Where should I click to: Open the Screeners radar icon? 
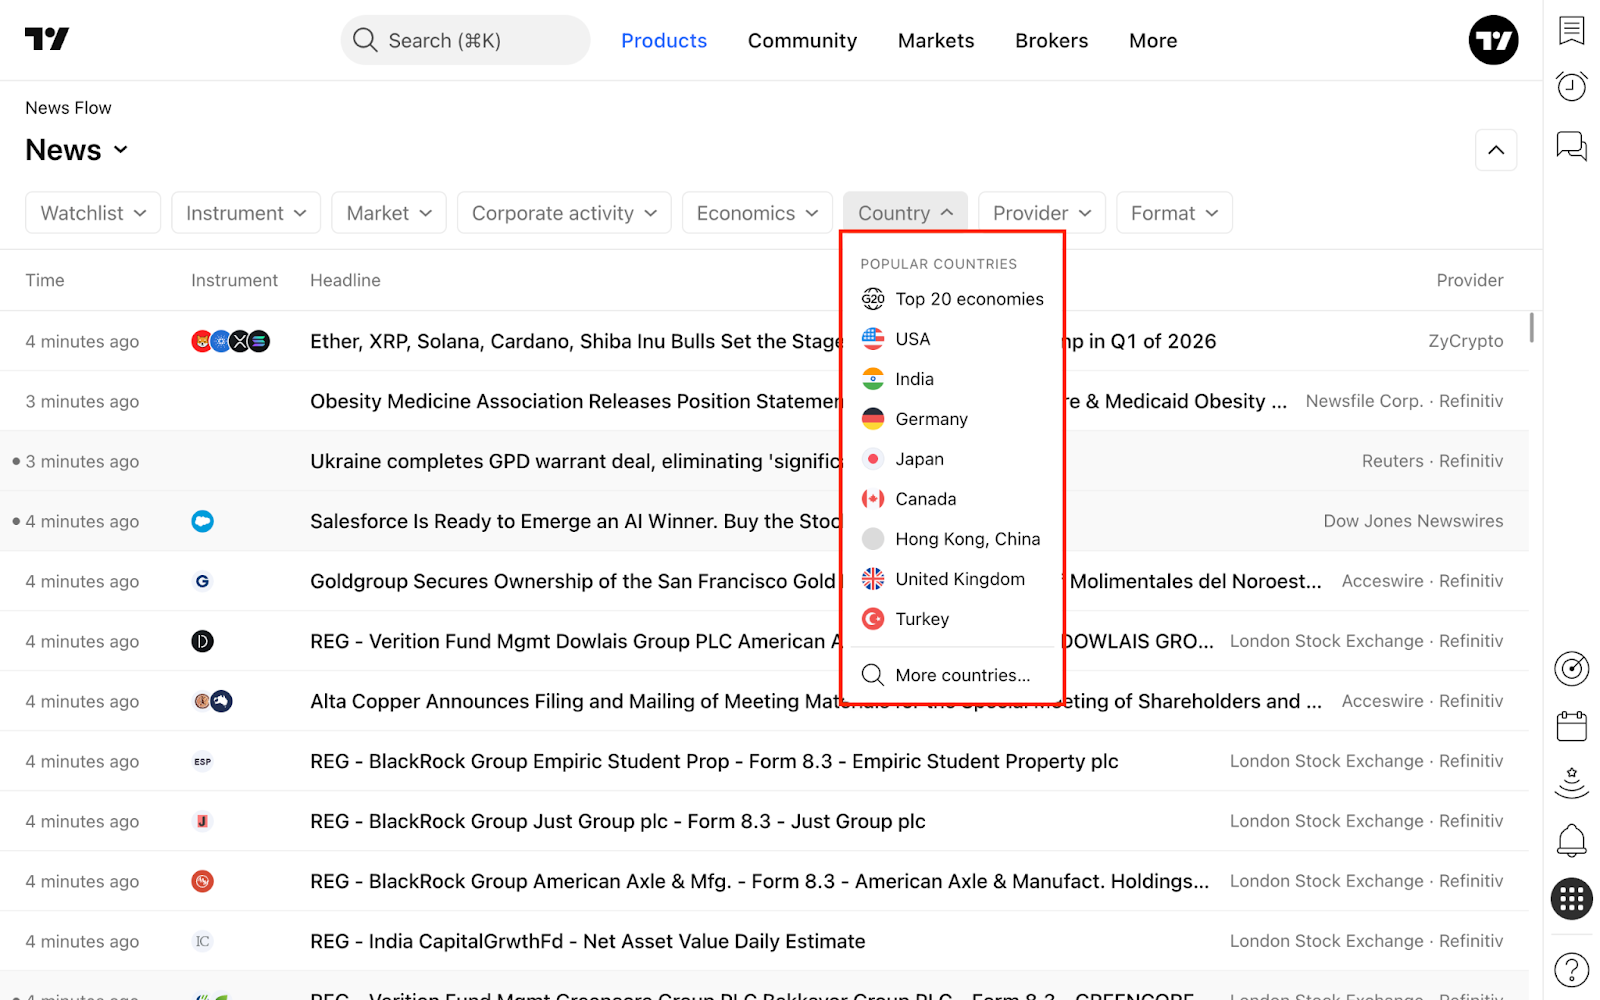coord(1572,668)
